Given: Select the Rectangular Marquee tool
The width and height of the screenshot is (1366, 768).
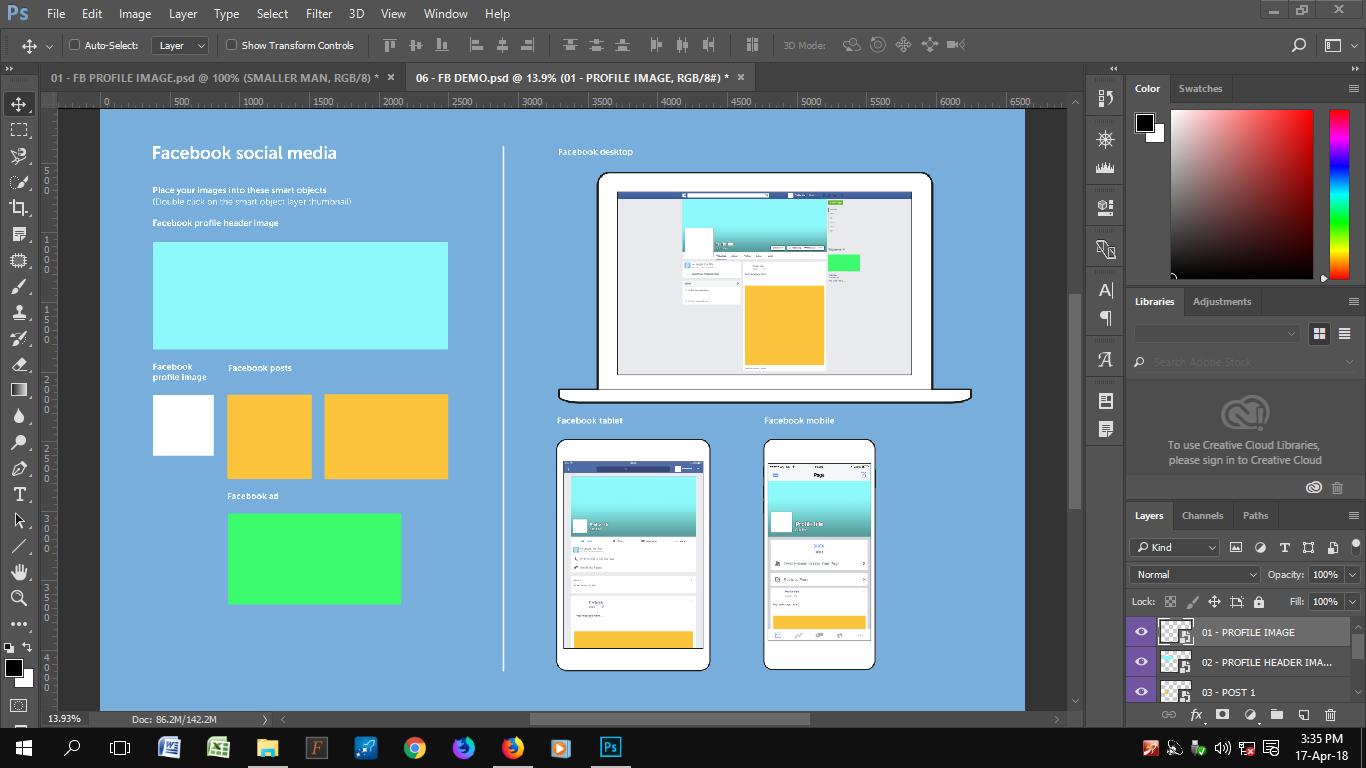Looking at the screenshot, I should tap(19, 130).
